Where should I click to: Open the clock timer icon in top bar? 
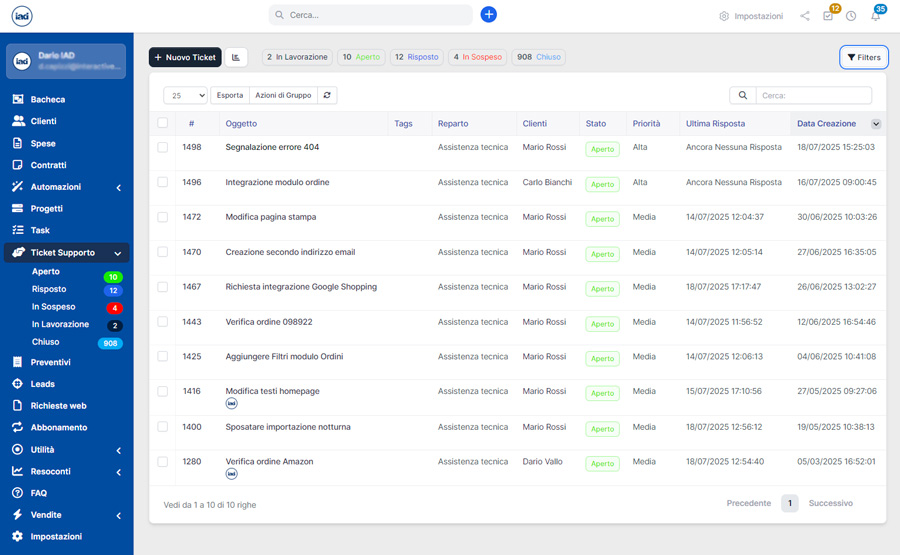(851, 16)
